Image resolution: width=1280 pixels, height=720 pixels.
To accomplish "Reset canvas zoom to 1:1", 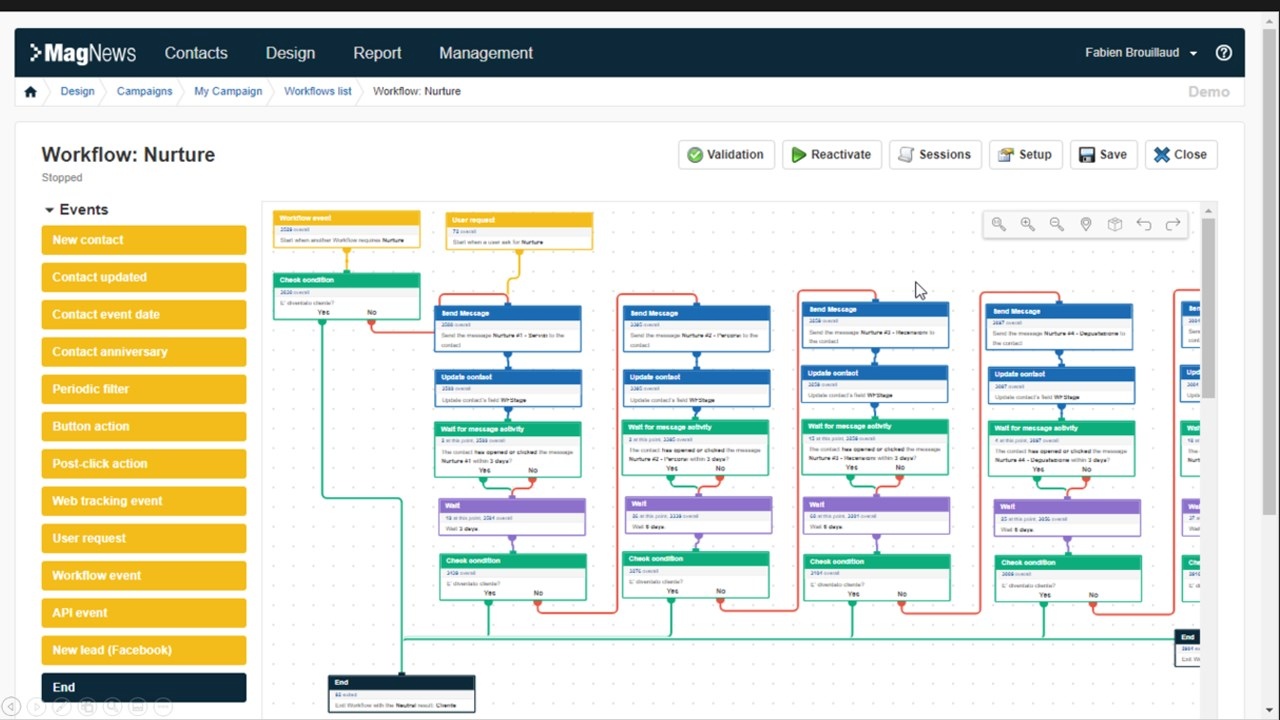I will tap(998, 224).
